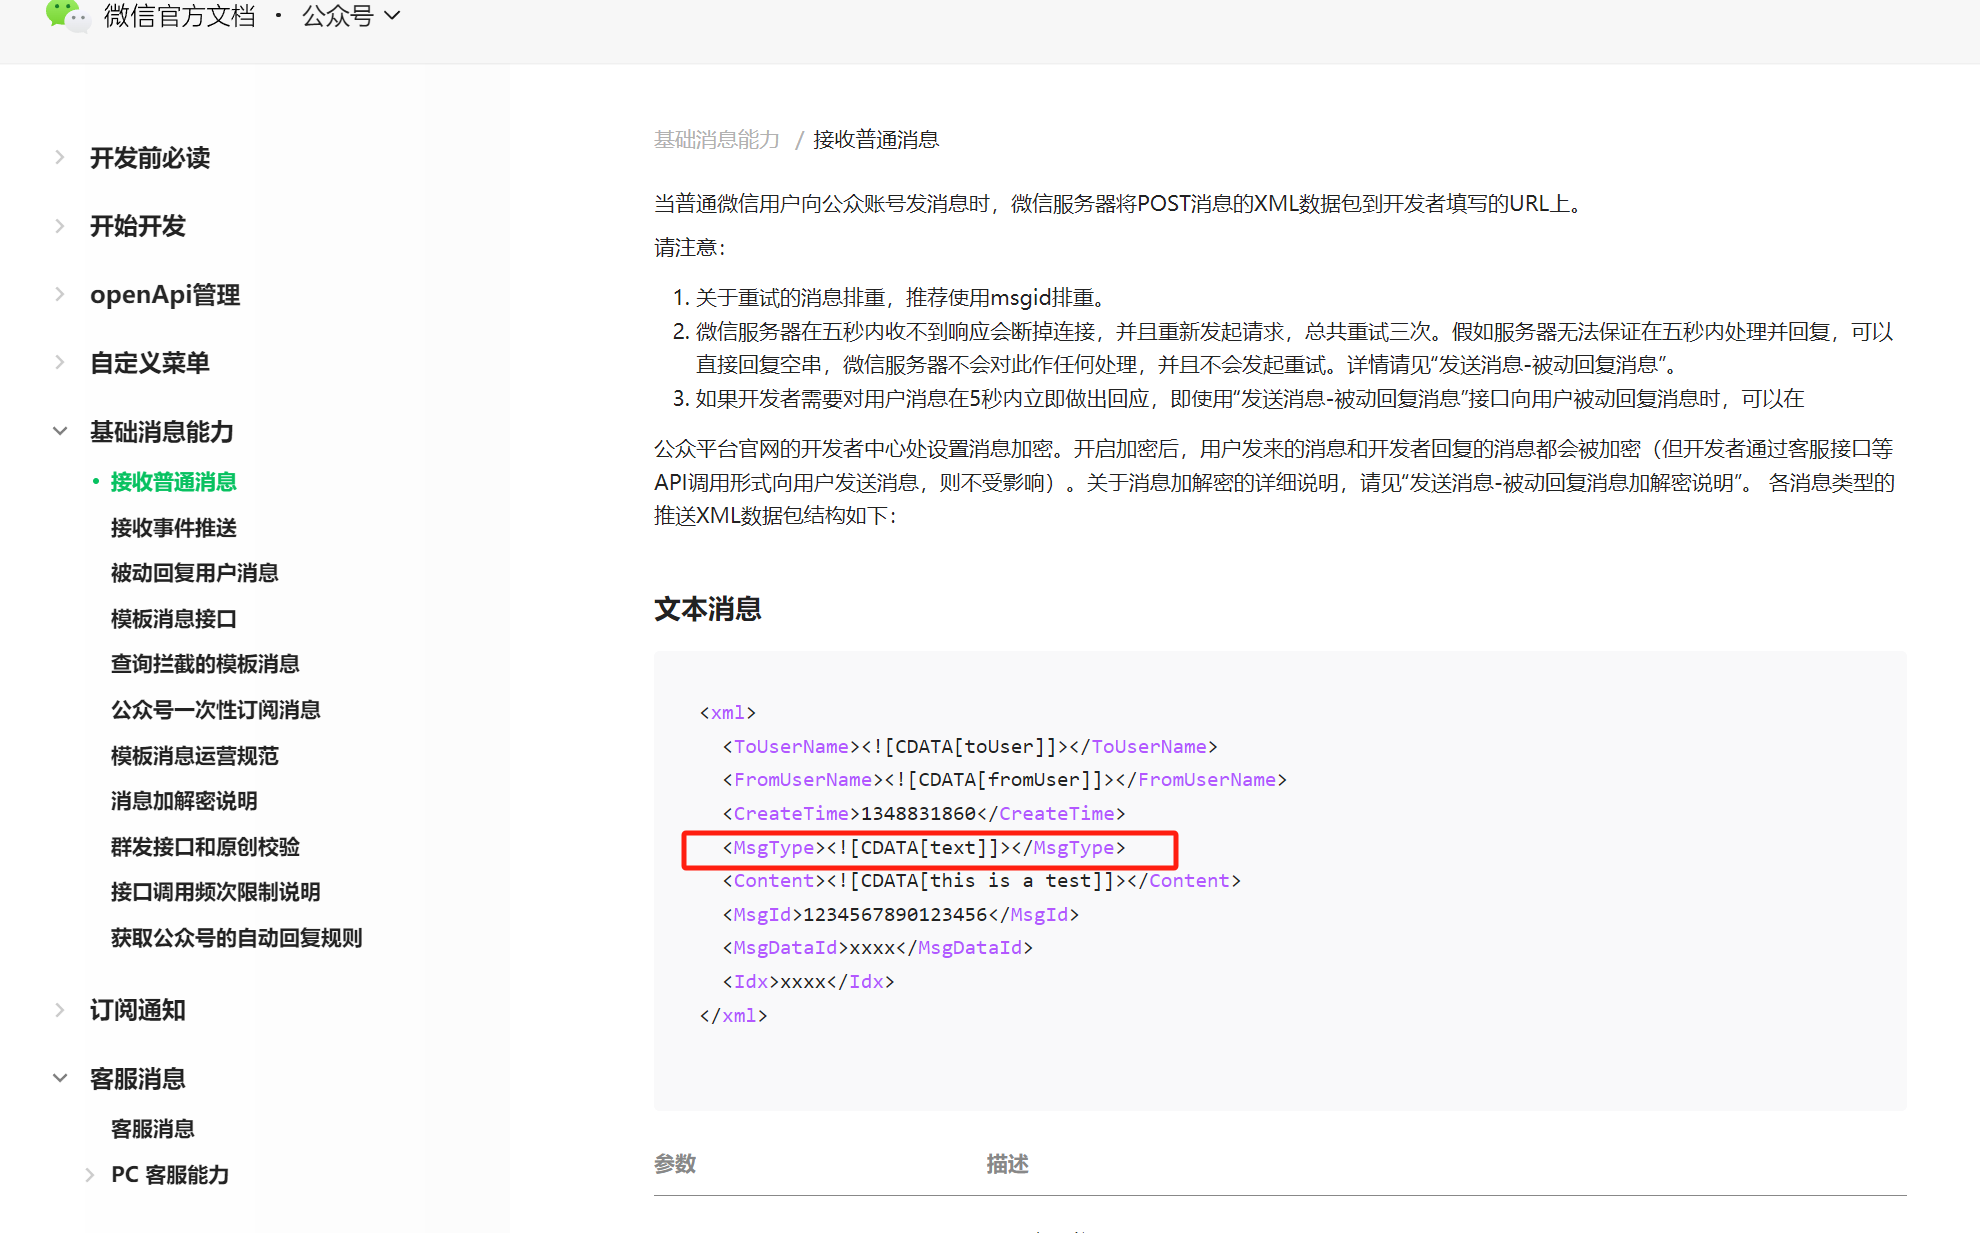Click the FromUserName code line
This screenshot has width=1980, height=1233.
click(x=1004, y=780)
